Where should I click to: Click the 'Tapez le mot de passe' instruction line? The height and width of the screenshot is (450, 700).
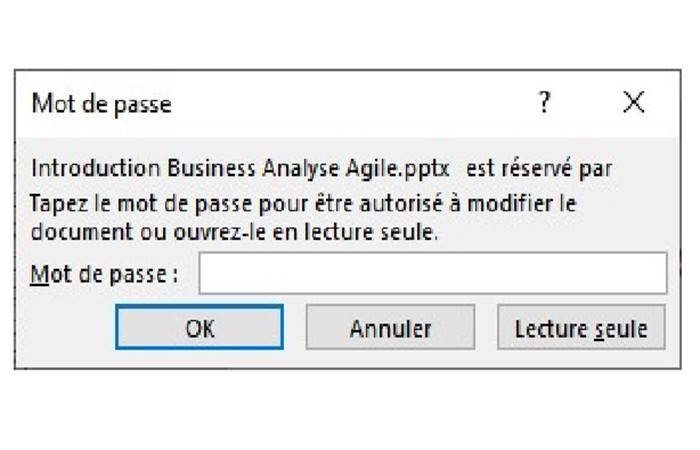[303, 204]
